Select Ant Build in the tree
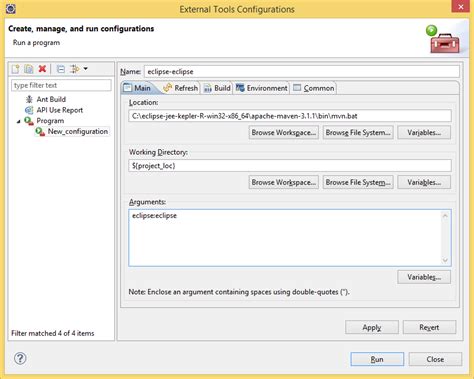The height and width of the screenshot is (379, 474). click(x=51, y=99)
